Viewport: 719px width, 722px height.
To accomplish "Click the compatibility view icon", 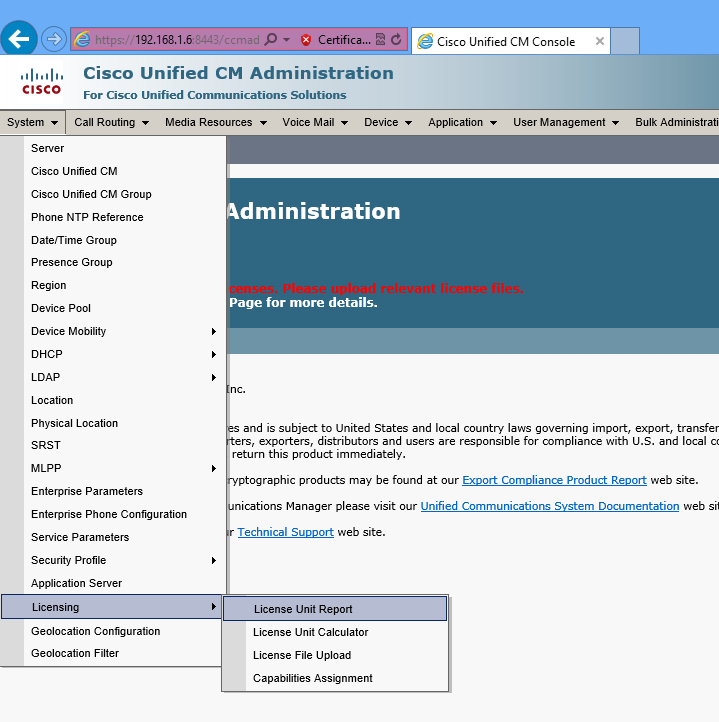I will point(380,40).
